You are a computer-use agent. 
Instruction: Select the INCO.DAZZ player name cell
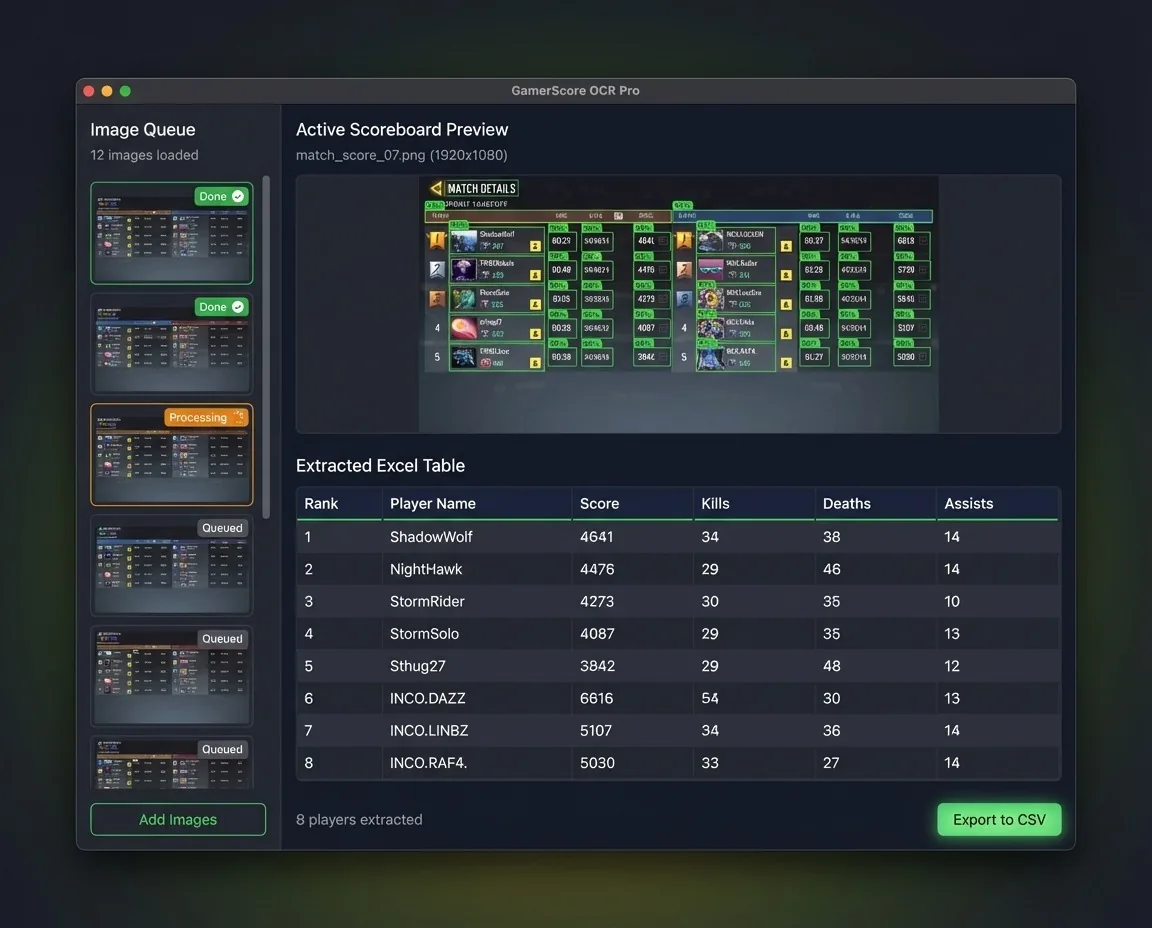[428, 698]
